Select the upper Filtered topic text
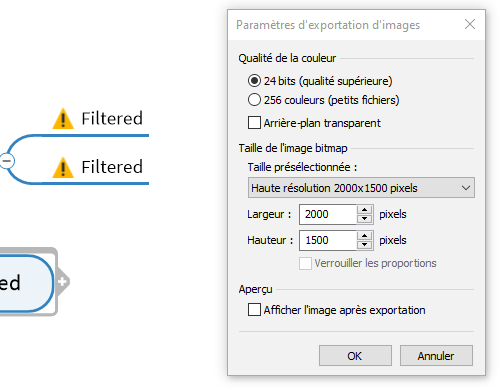Viewport: 499px width, 392px height. (x=112, y=119)
